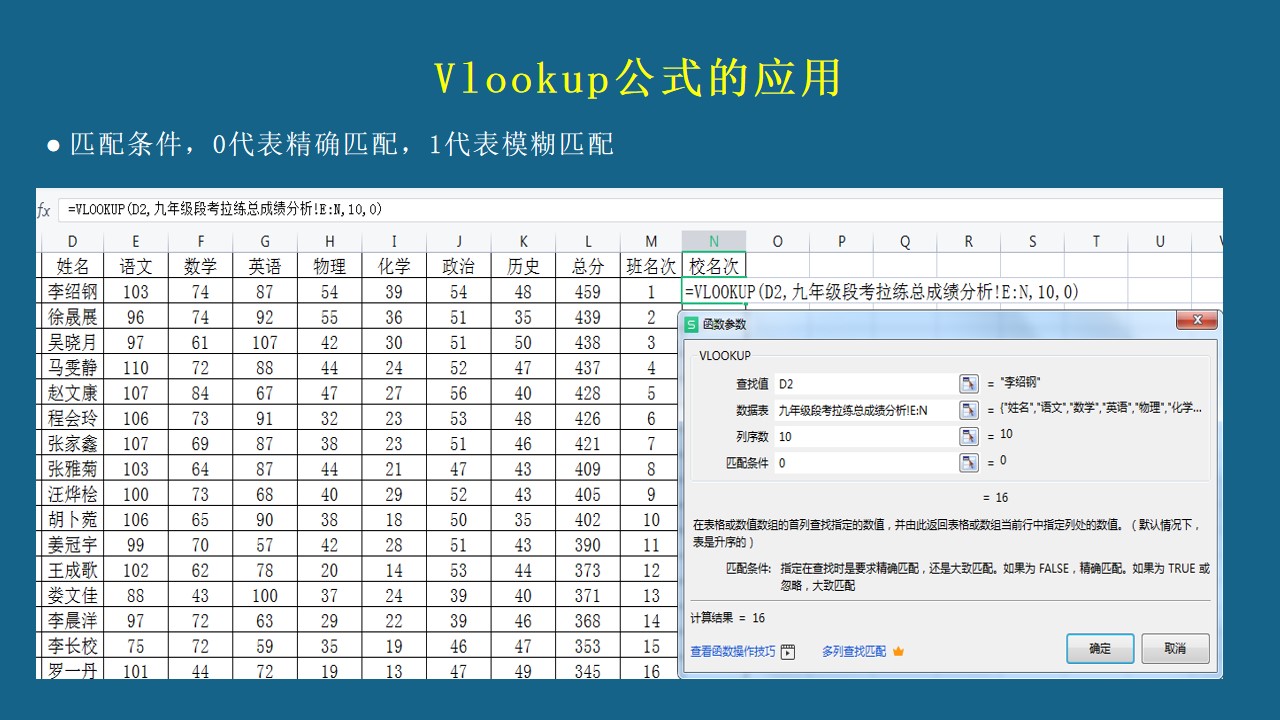1280x720 pixels.
Task: Select column O header
Action: pyautogui.click(x=778, y=241)
